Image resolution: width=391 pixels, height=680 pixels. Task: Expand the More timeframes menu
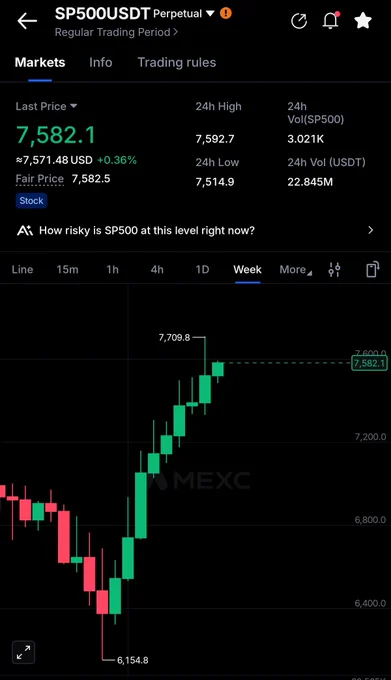[296, 270]
